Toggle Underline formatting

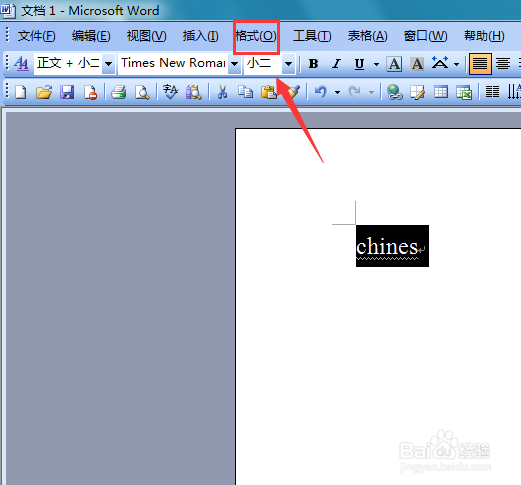[359, 64]
